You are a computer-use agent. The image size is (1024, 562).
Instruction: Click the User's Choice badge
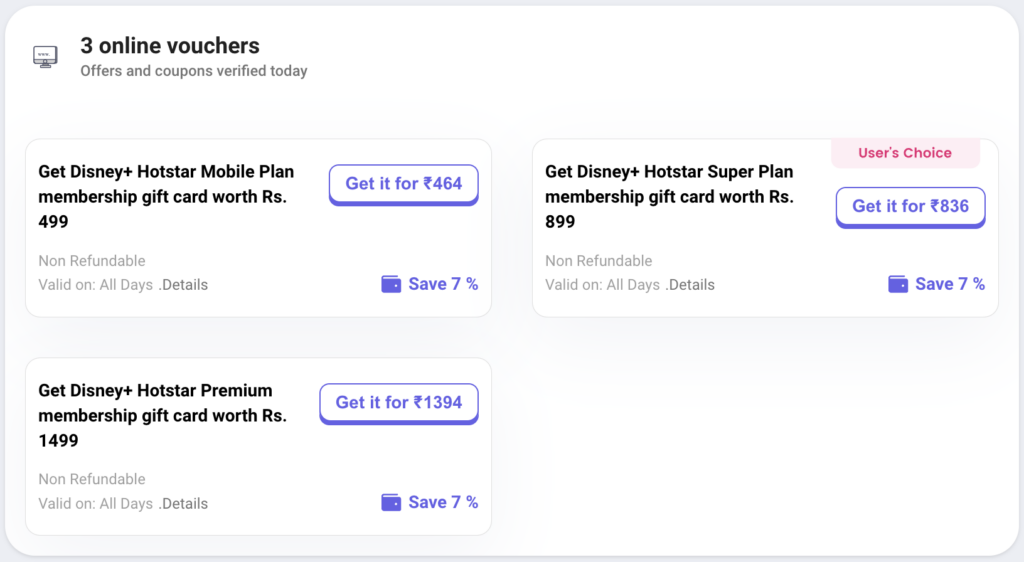(905, 153)
